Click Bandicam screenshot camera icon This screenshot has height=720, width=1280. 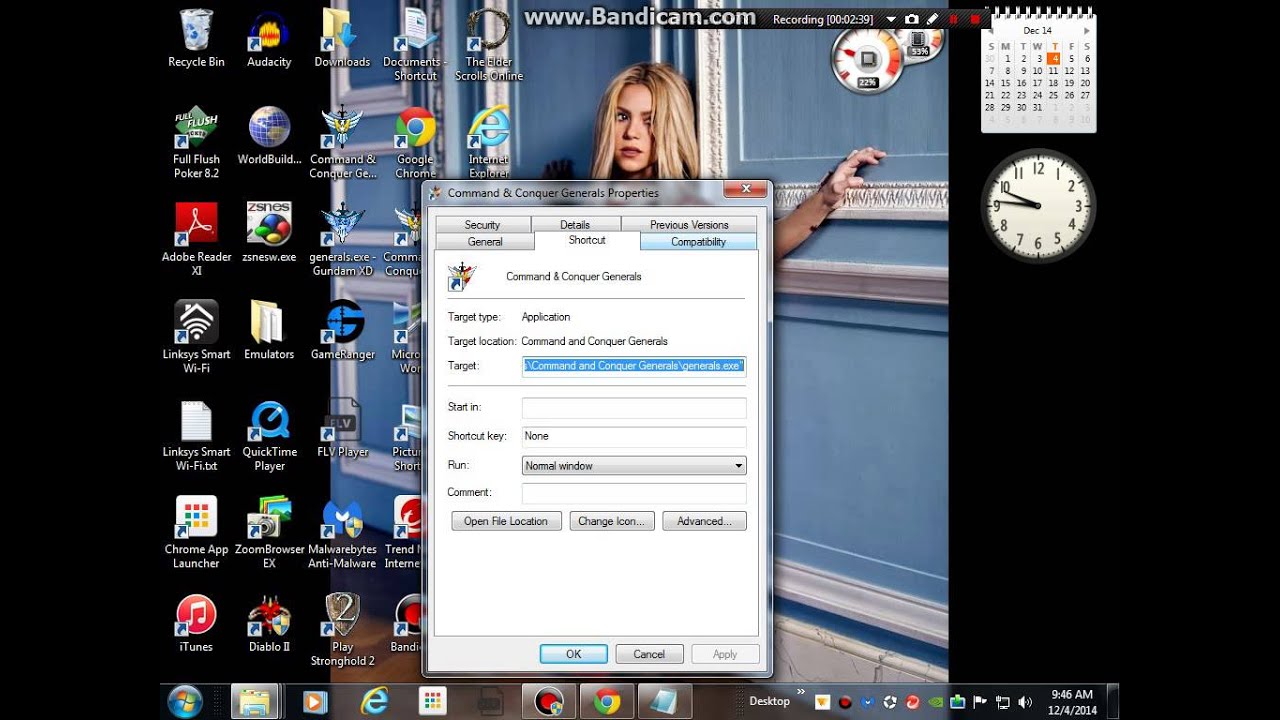click(x=911, y=19)
